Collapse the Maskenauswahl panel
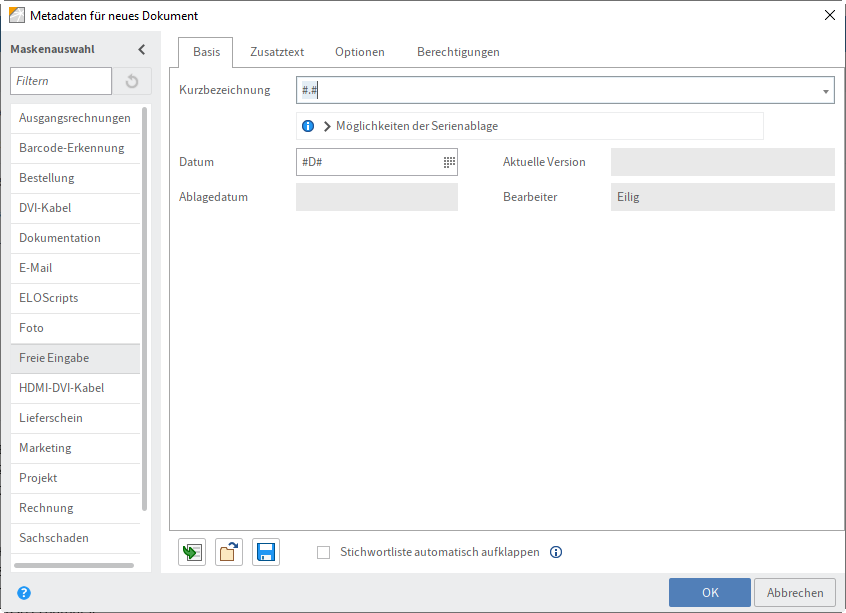The image size is (846, 613). pos(141,48)
